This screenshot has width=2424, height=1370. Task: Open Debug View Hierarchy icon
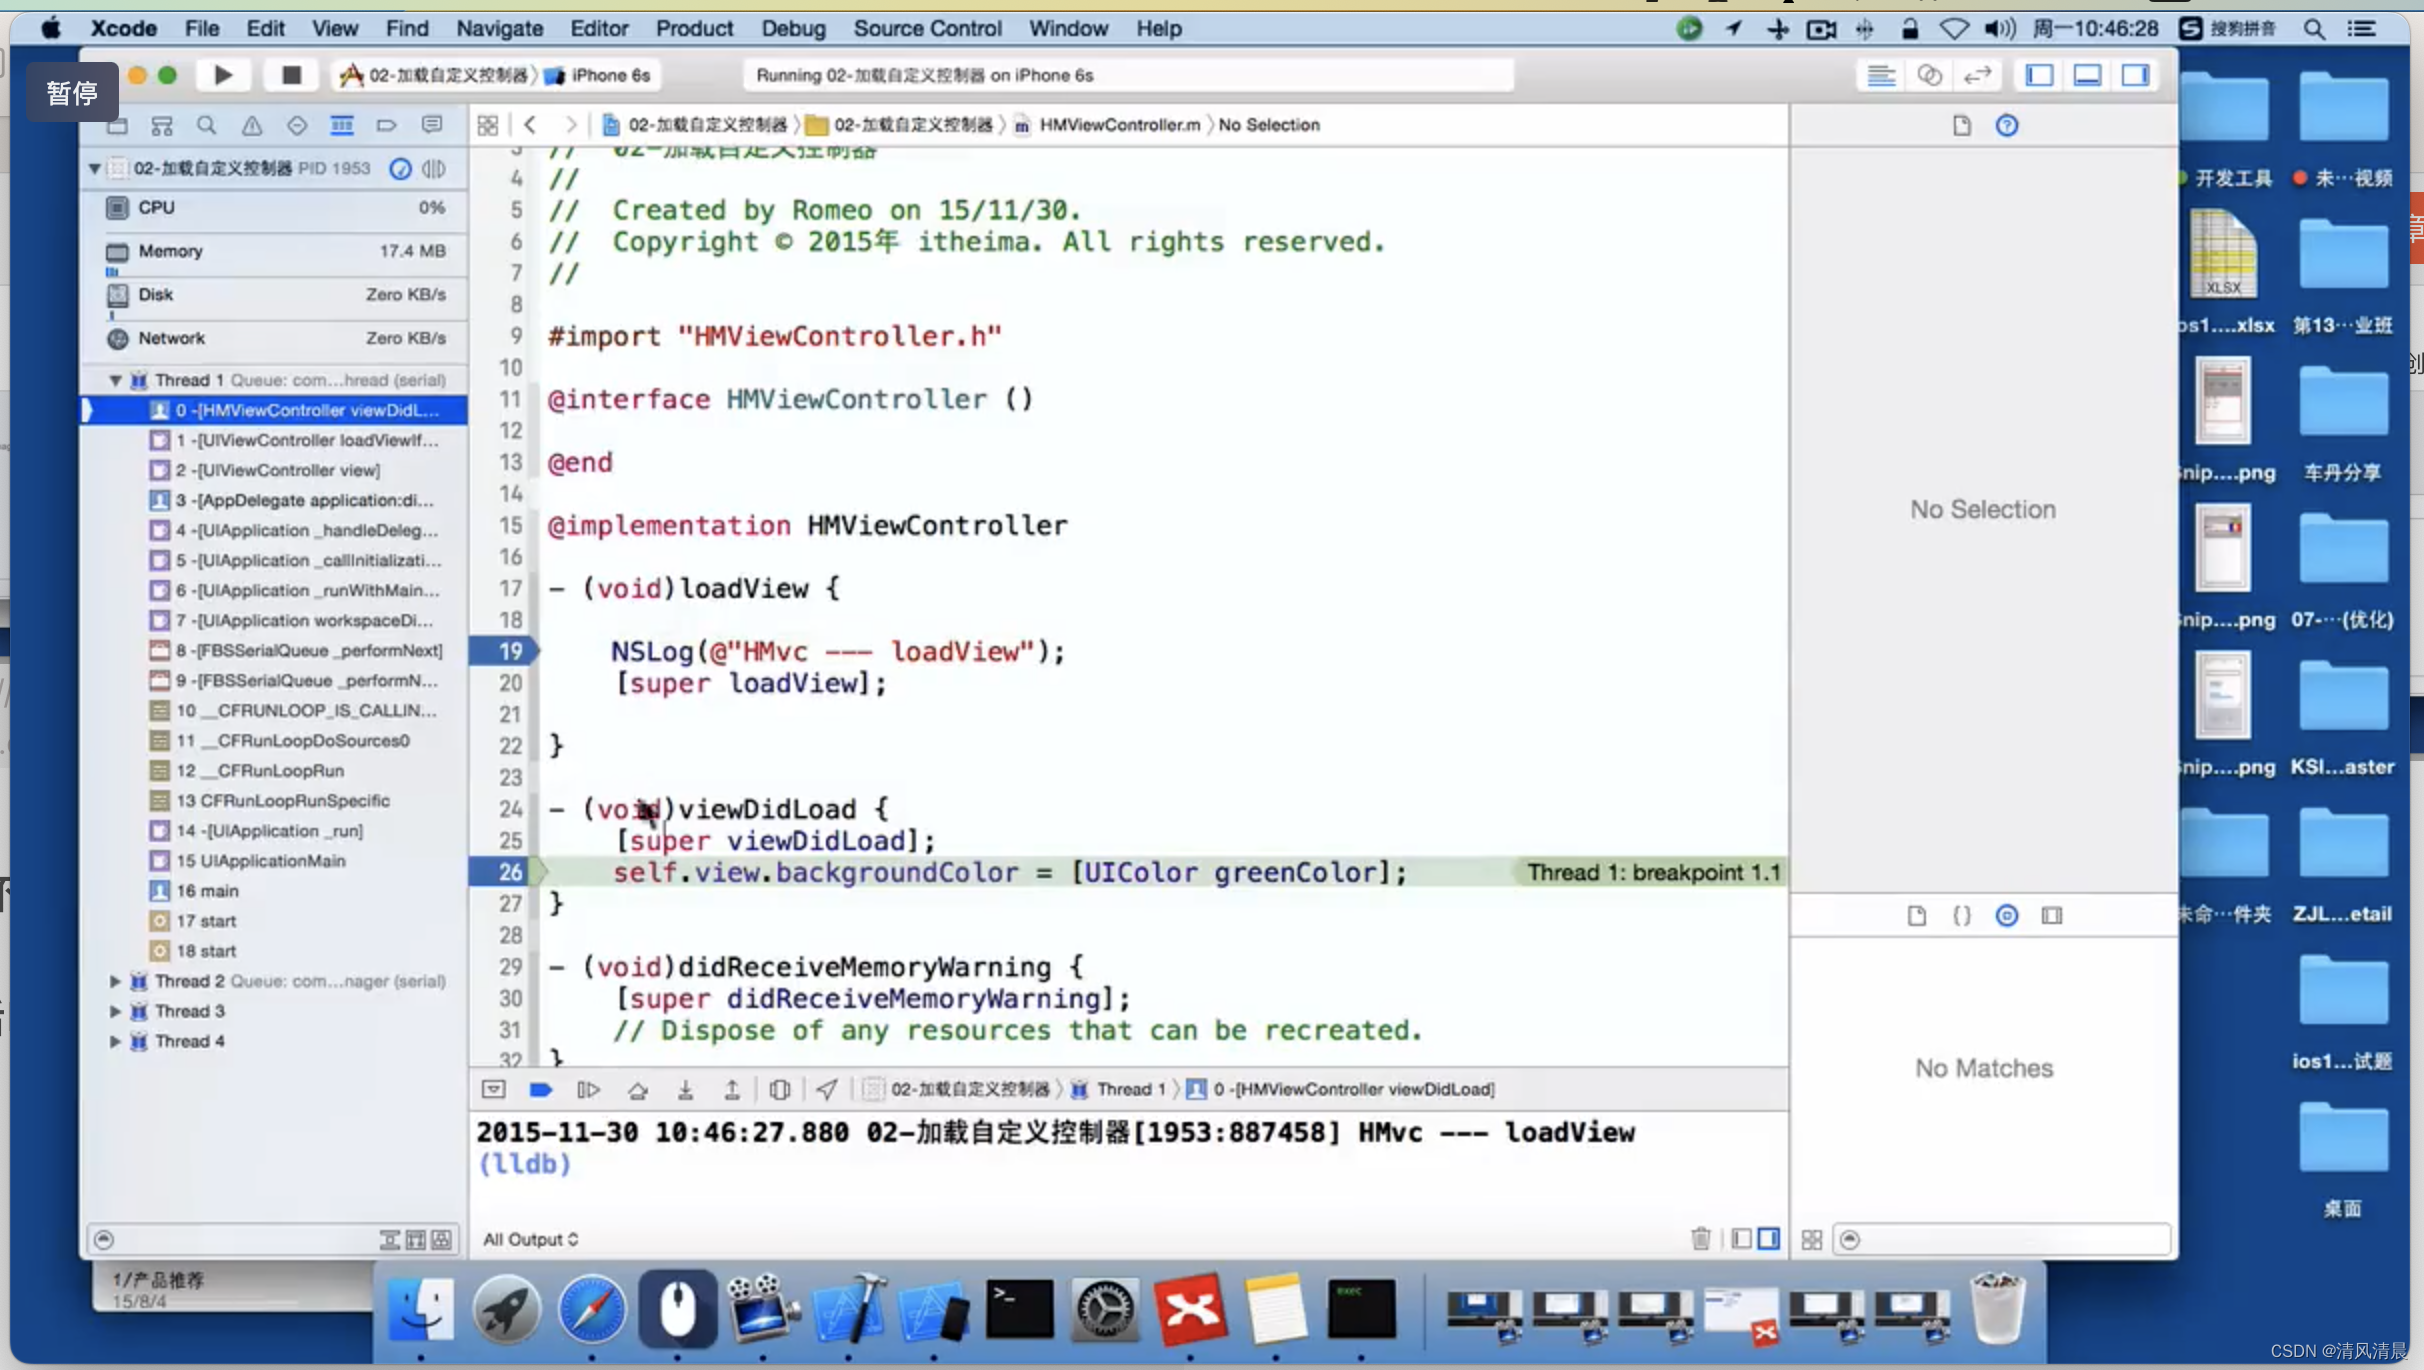[x=780, y=1089]
